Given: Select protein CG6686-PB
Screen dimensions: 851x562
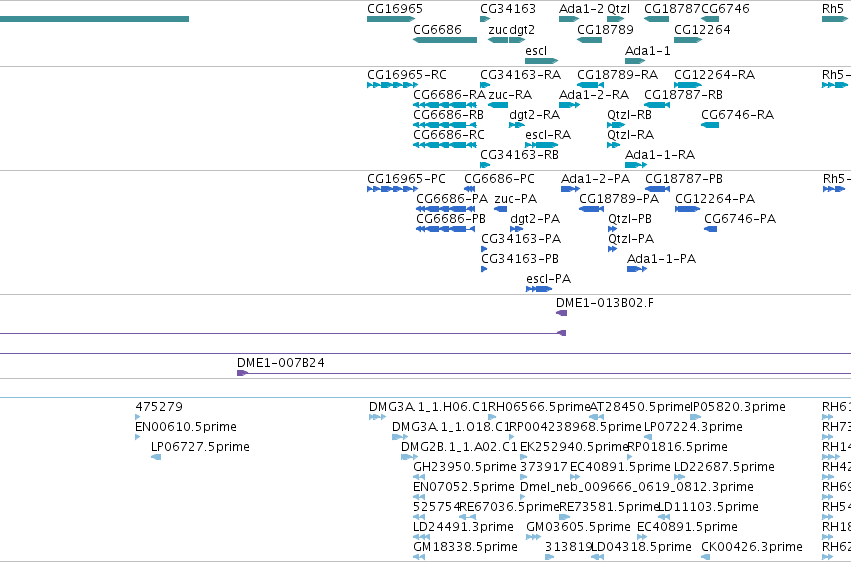Looking at the screenshot, I should coord(446,229).
